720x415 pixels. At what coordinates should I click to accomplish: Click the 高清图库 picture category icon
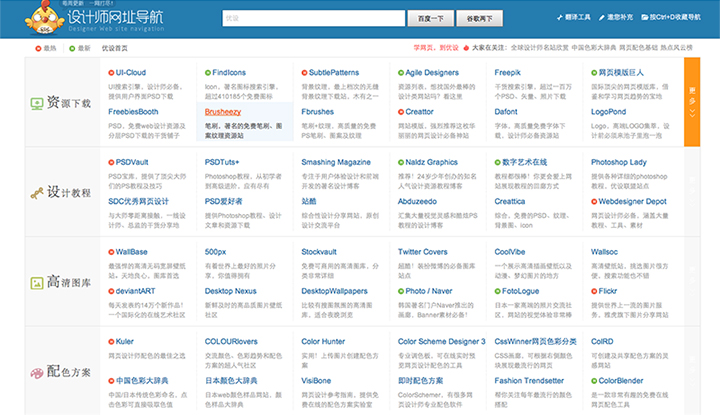[37, 283]
